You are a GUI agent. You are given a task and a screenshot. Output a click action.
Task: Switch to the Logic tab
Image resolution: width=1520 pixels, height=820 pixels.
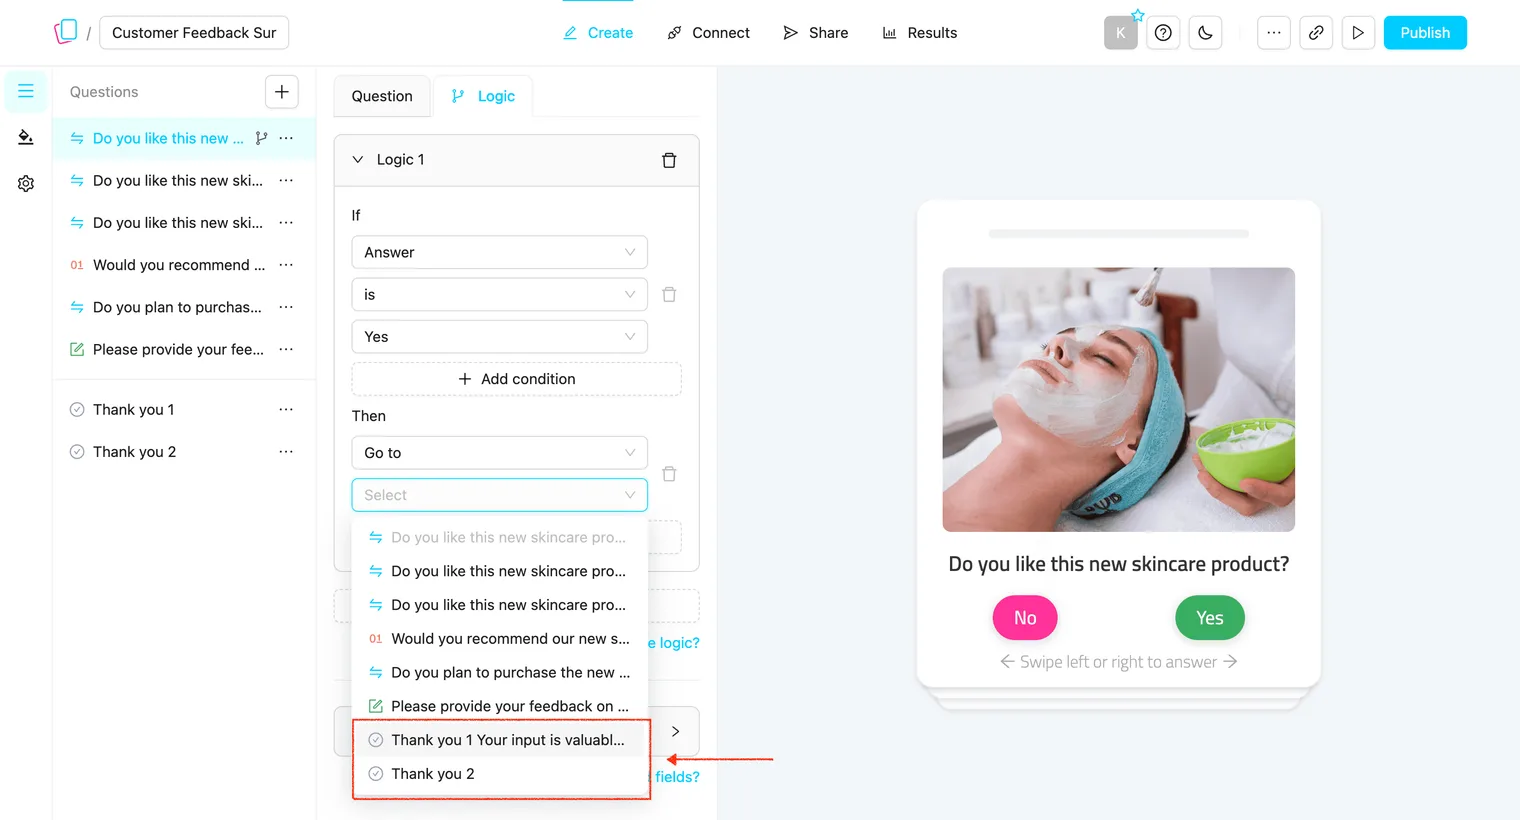(x=483, y=96)
